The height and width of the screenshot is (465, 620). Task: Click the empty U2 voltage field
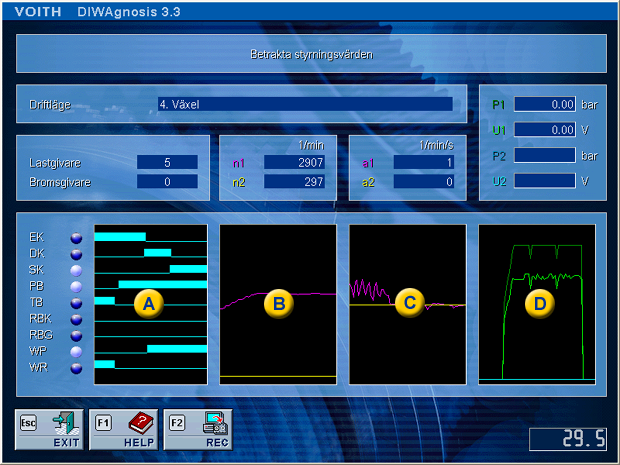pos(545,181)
